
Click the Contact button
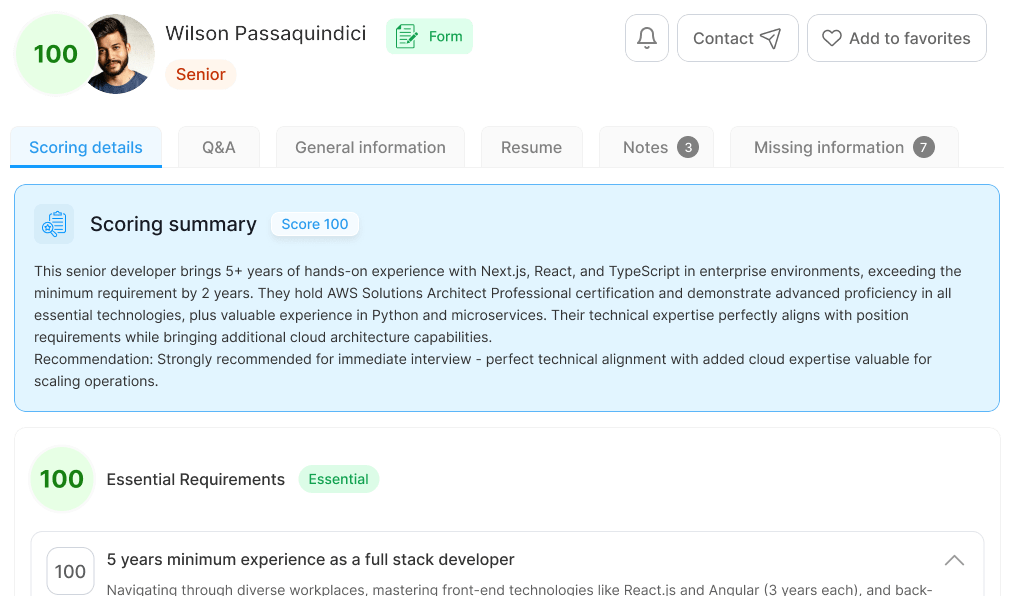[738, 38]
